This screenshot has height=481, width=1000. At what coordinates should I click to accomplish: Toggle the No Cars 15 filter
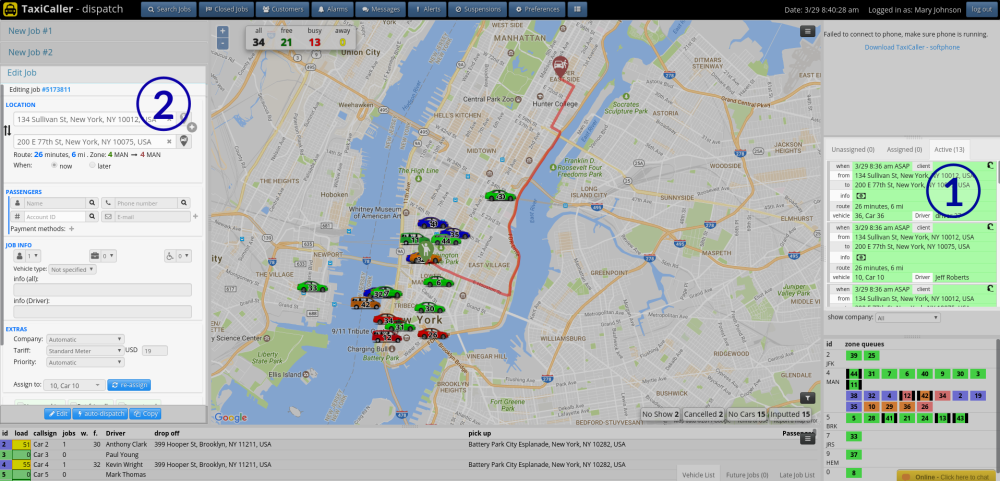coord(747,414)
